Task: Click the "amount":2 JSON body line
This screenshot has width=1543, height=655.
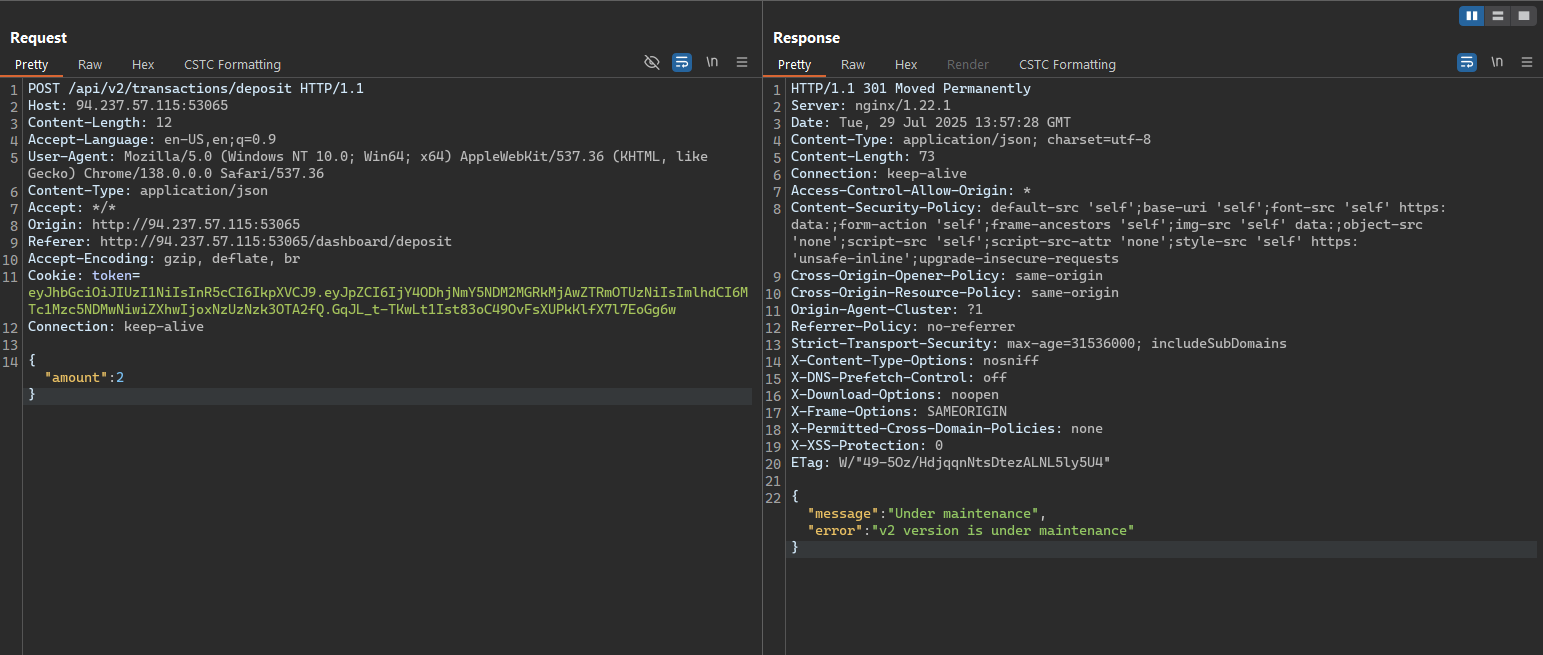Action: [84, 377]
